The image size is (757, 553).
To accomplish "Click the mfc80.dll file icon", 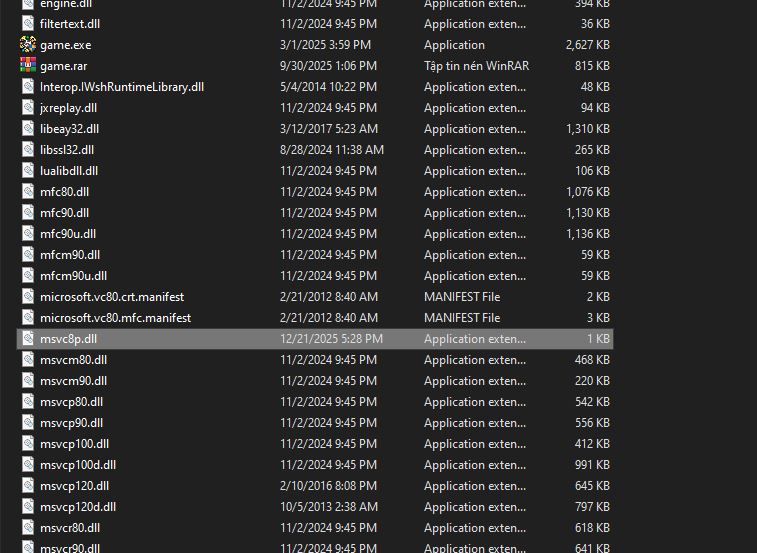I will 27,192.
